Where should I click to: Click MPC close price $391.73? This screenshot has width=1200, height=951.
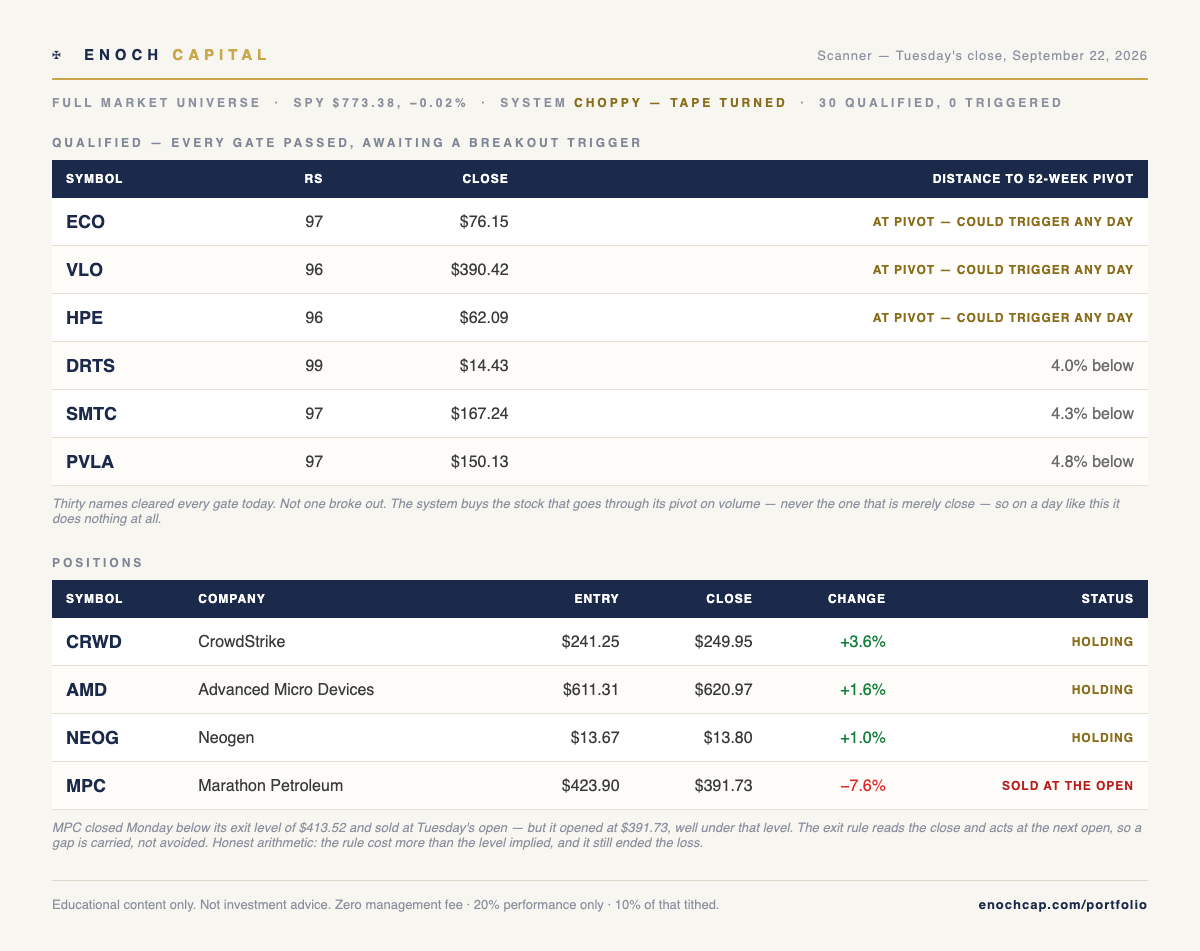pyautogui.click(x=723, y=786)
